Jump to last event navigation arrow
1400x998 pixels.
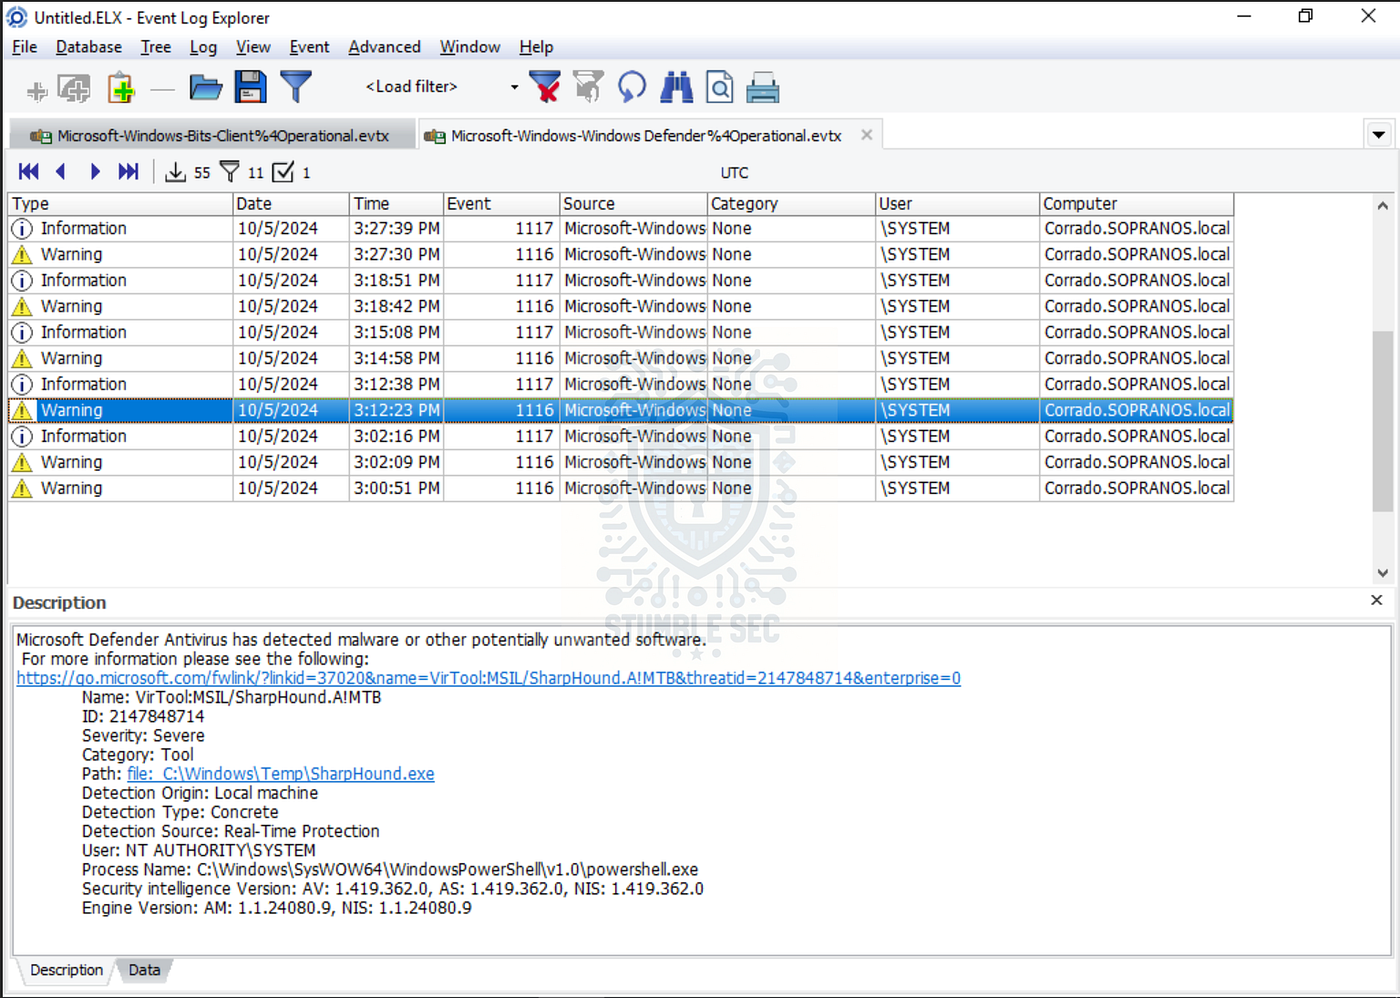click(128, 172)
